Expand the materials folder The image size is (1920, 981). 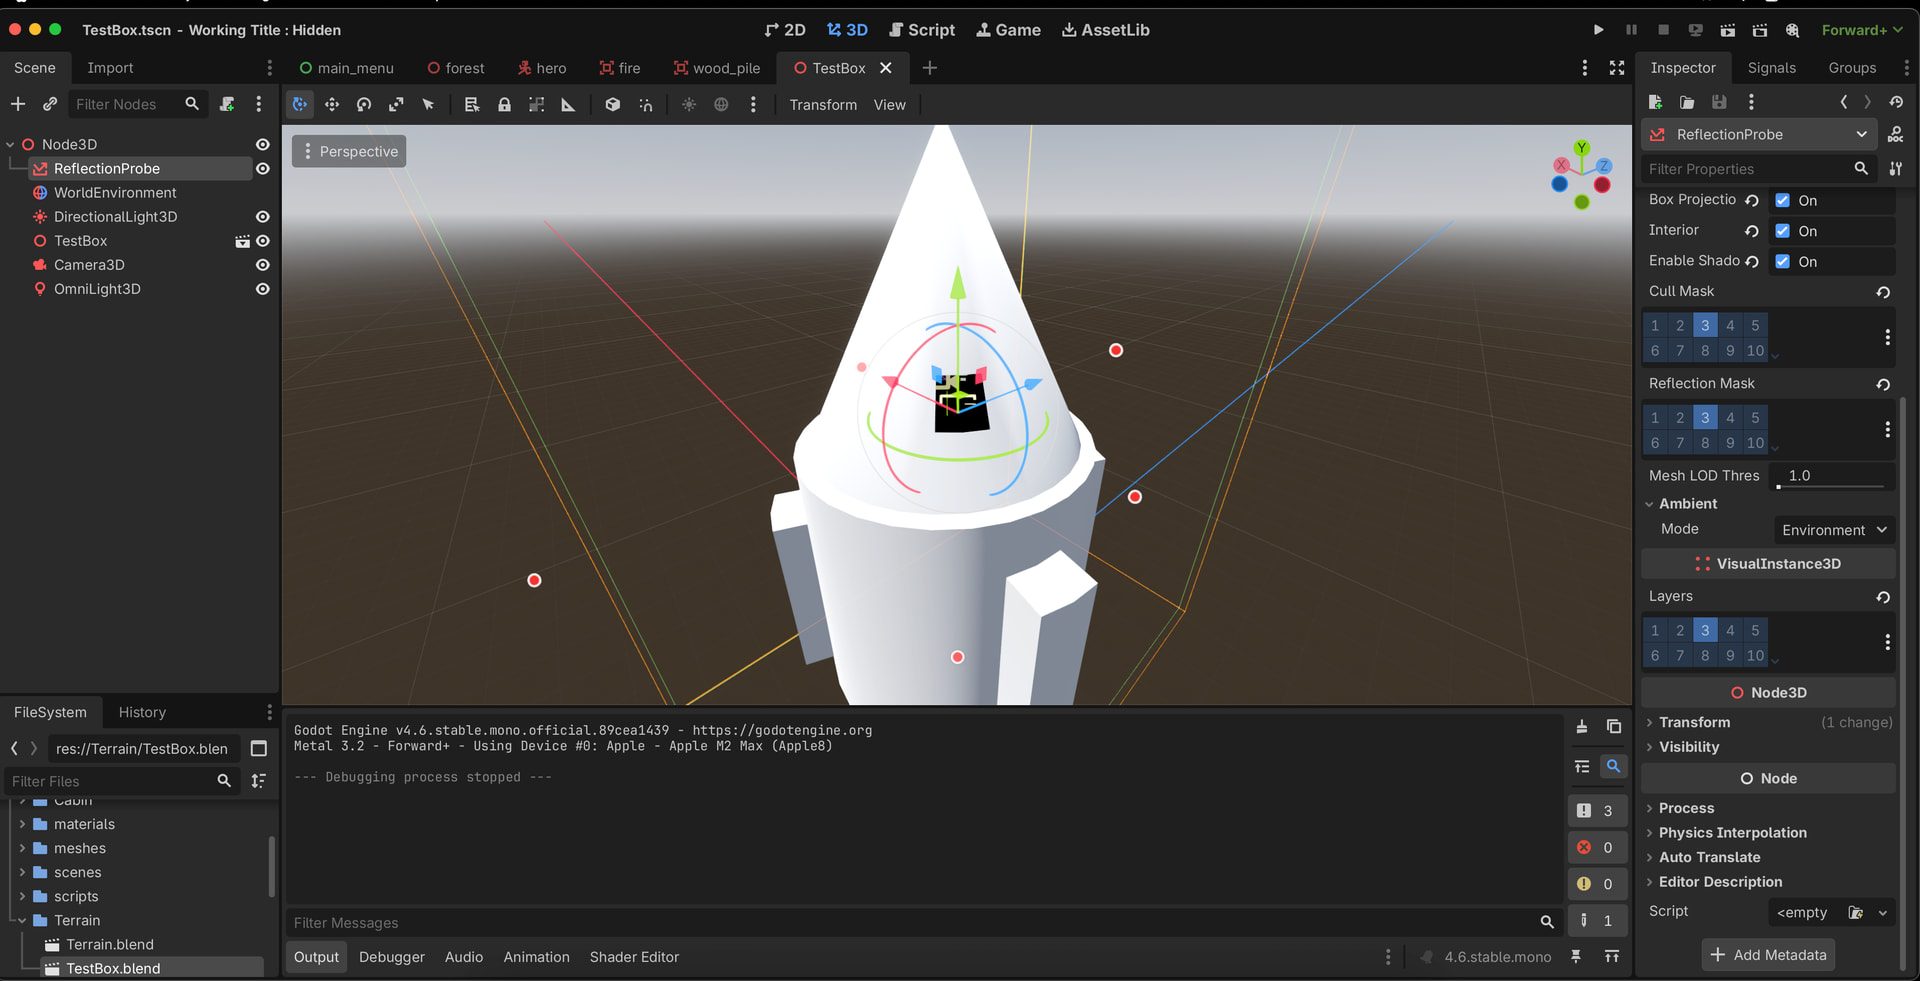tap(22, 824)
